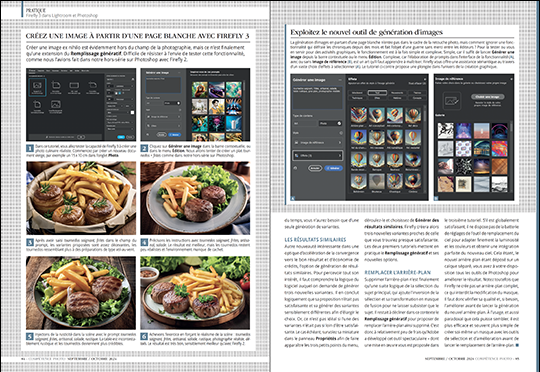Viewport: 540px width, 372px height.
Task: Expand the Effets (3) row
Action: pyautogui.click(x=318, y=156)
